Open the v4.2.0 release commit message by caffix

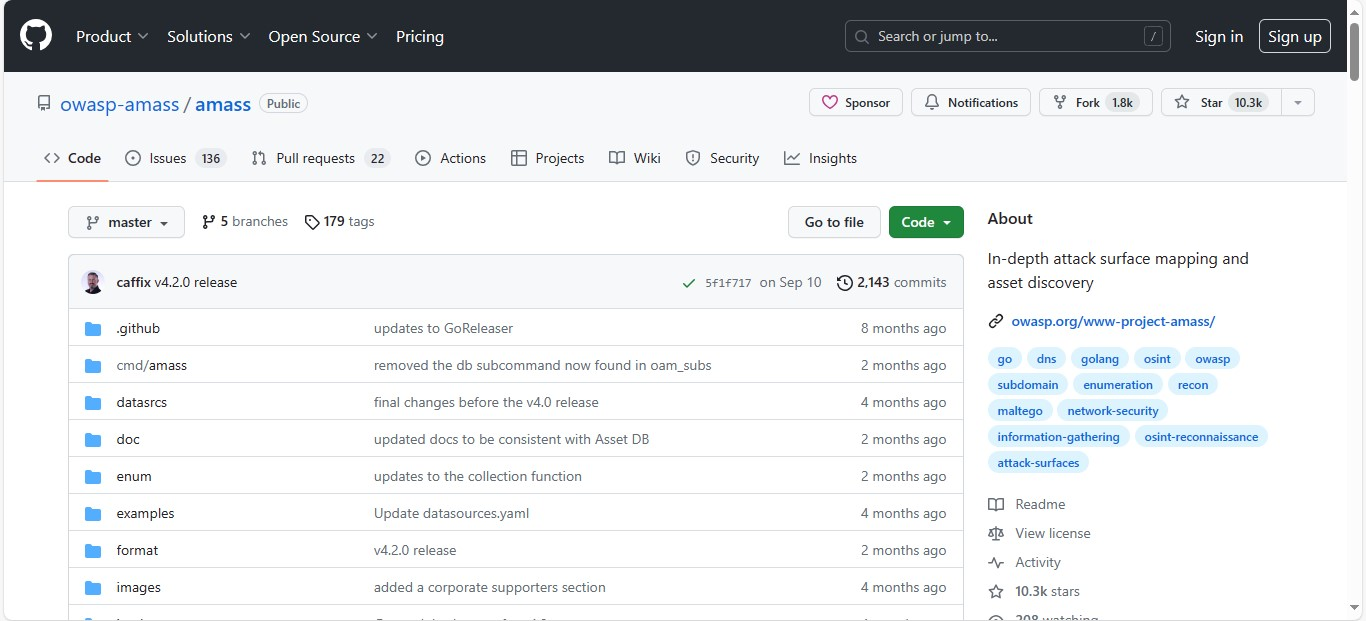point(196,283)
